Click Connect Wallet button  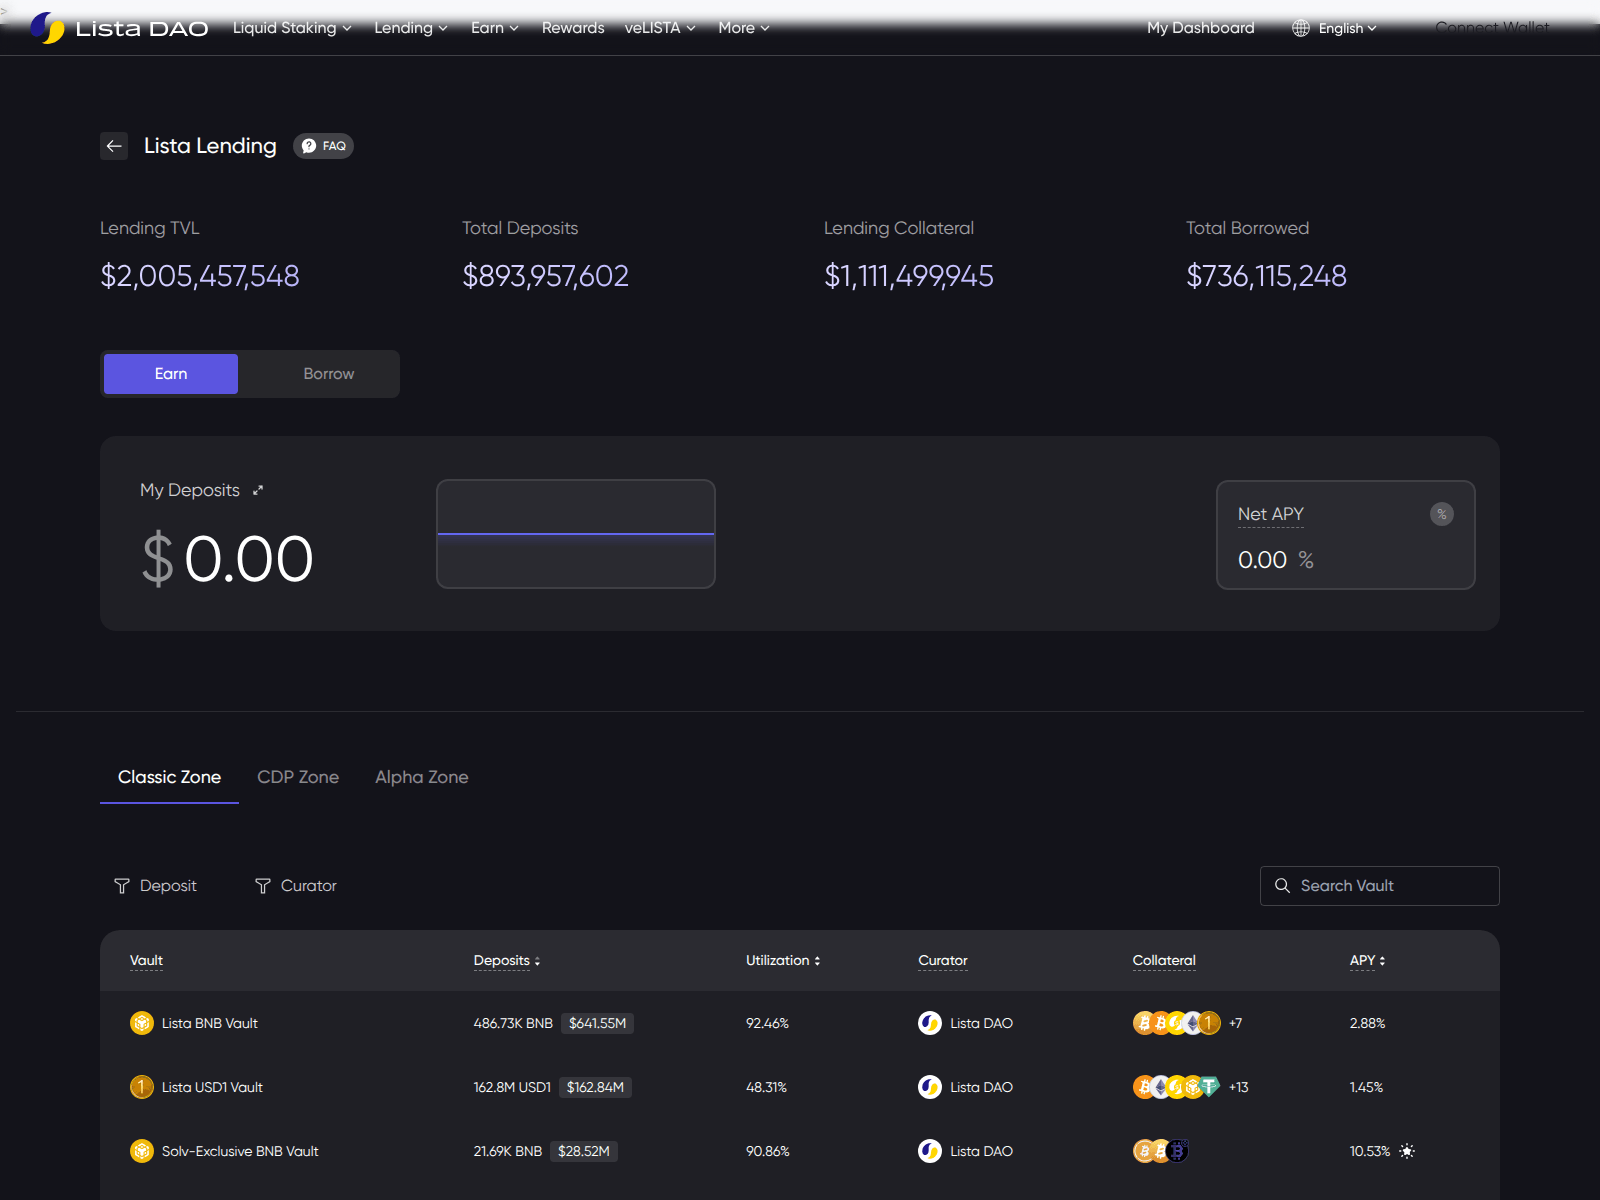tap(1492, 28)
